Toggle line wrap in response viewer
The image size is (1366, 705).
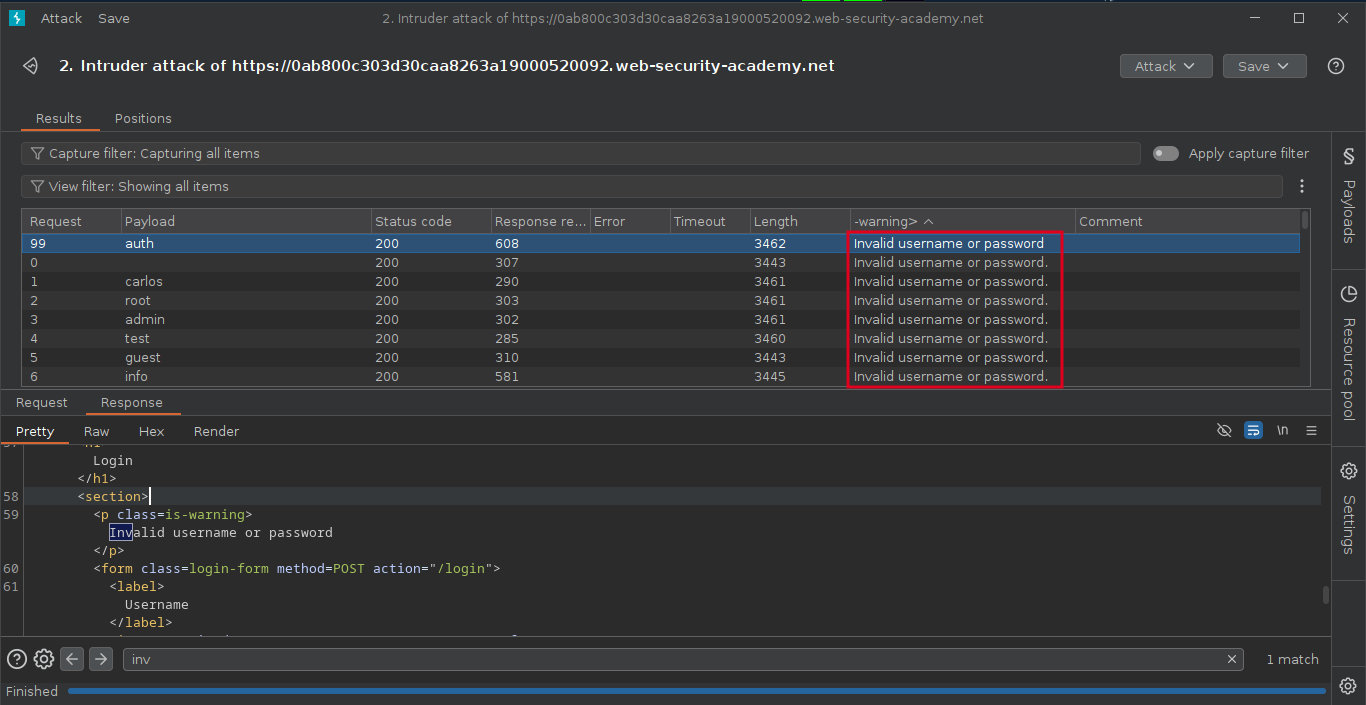click(1253, 431)
